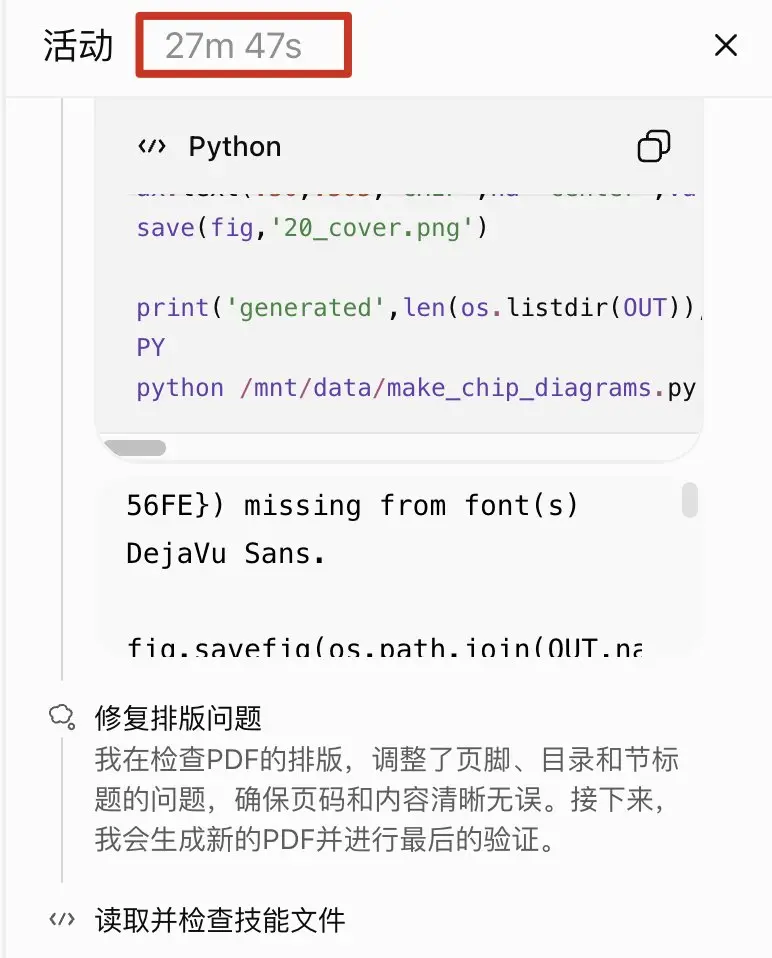Click the horizontal scrollbar under the code
This screenshot has height=958, width=772.
coord(135,448)
